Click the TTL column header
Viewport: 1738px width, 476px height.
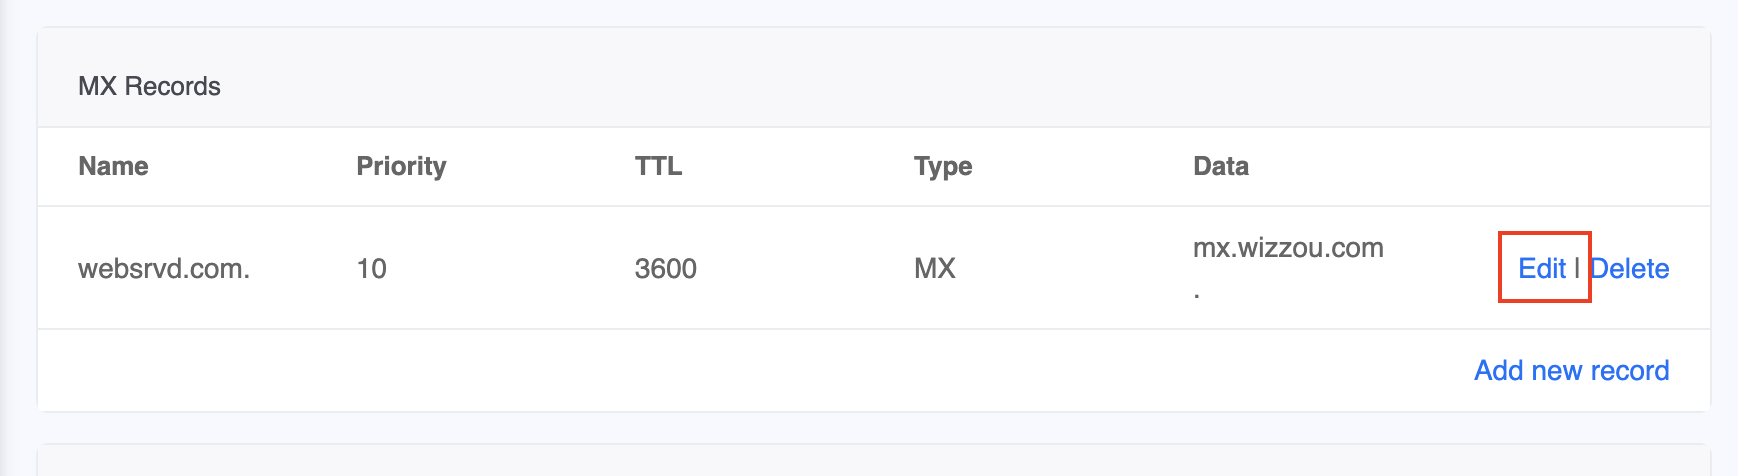pos(658,166)
